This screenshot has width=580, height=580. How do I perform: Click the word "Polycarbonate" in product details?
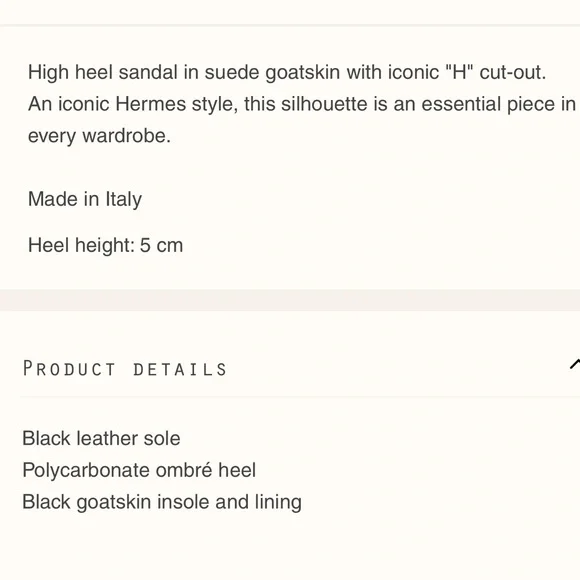click(86, 471)
